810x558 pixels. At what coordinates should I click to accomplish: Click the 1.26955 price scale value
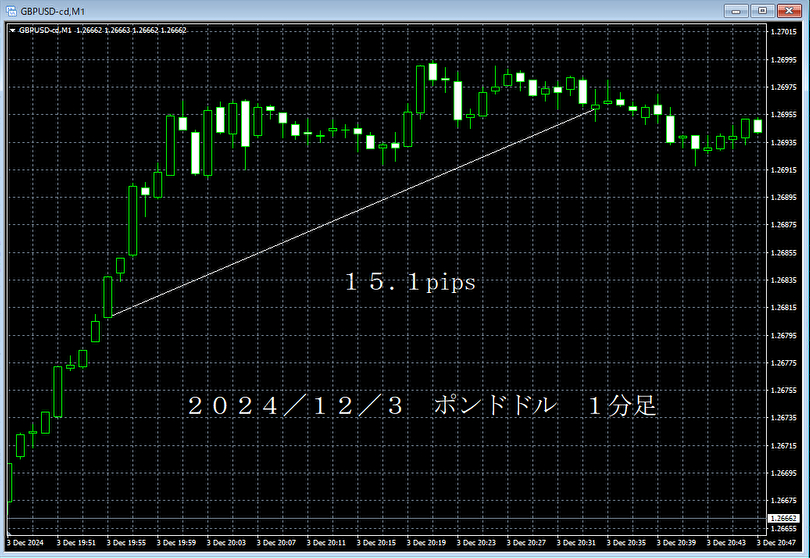coord(783,115)
